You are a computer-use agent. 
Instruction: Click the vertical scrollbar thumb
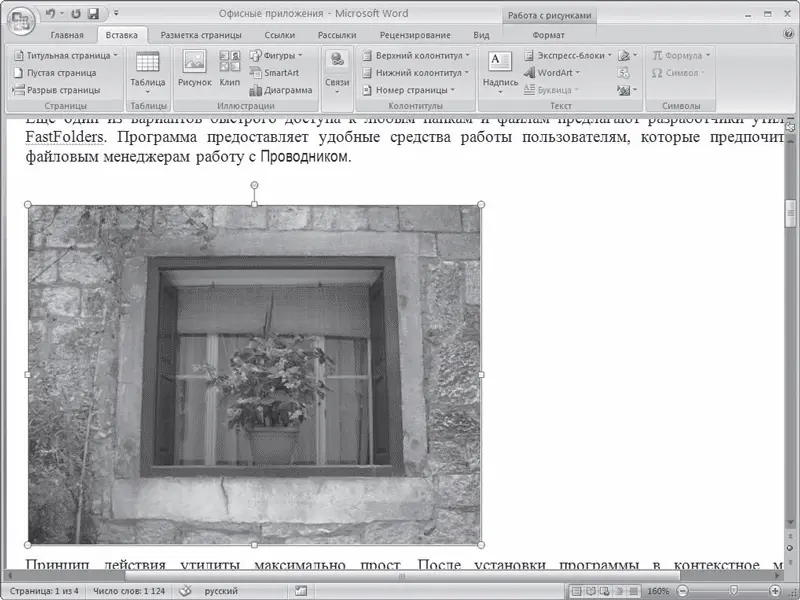tap(791, 213)
